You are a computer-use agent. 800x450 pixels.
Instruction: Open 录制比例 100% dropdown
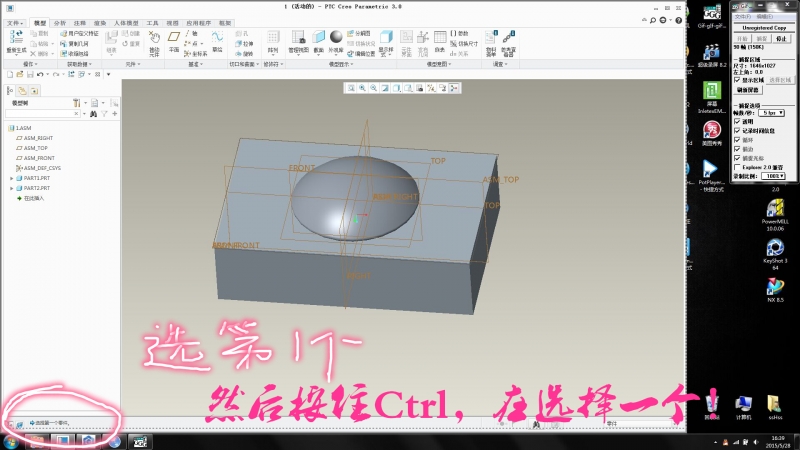point(773,176)
